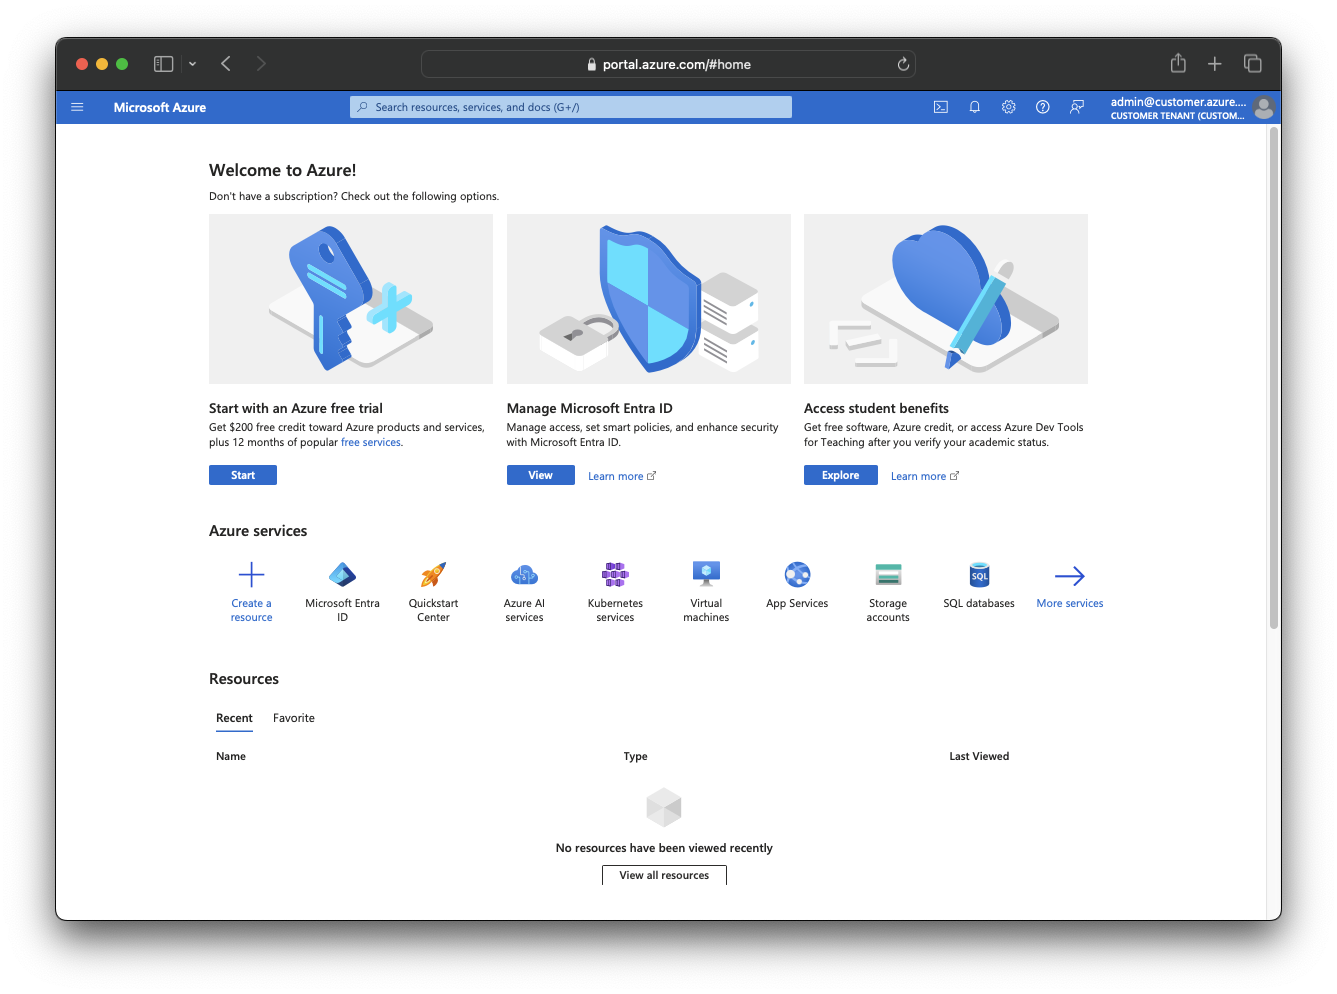1337x994 pixels.
Task: Open Learn more link for Entra ID
Action: click(x=622, y=476)
